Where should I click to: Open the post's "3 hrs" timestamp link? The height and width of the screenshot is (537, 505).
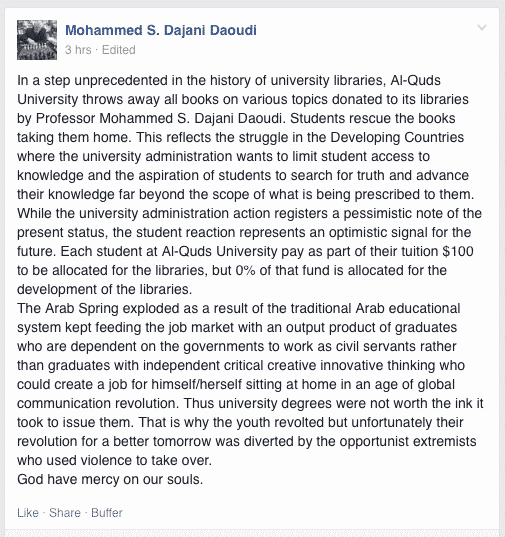pos(78,50)
